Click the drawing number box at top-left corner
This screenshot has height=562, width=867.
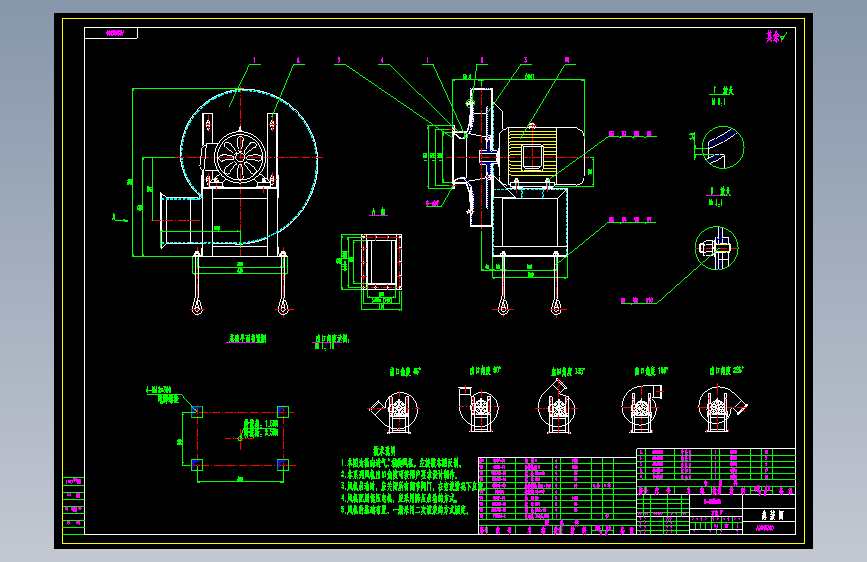point(111,33)
